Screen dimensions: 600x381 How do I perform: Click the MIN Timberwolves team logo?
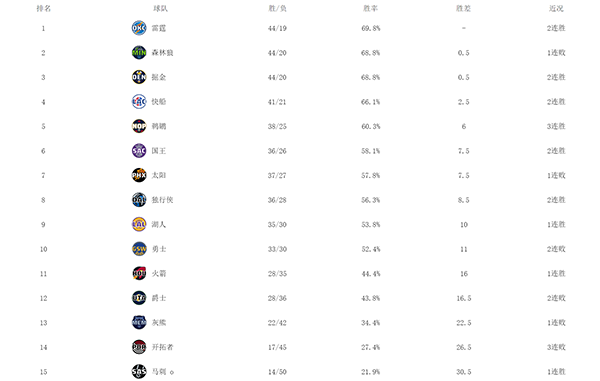[139, 52]
